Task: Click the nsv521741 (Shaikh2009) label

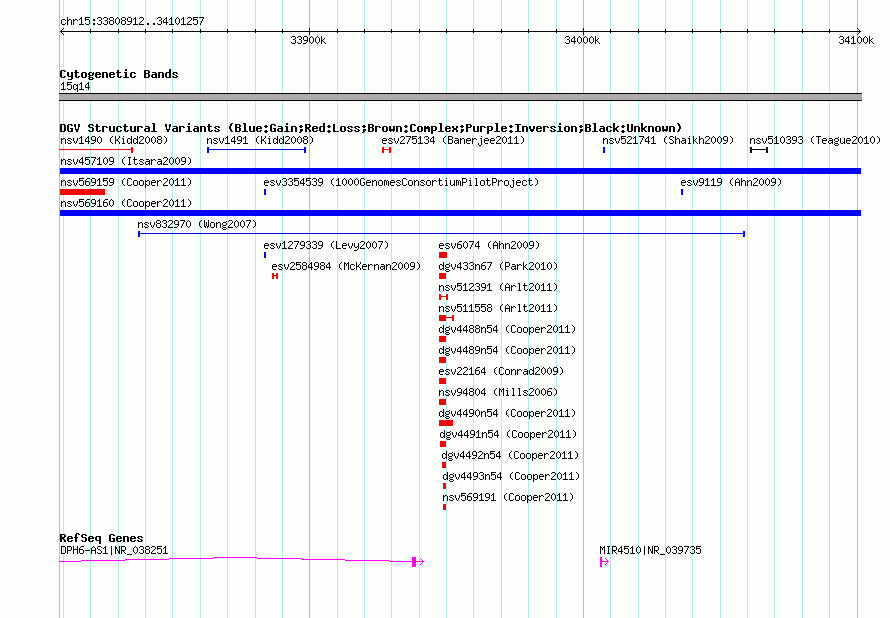Action: (x=668, y=140)
